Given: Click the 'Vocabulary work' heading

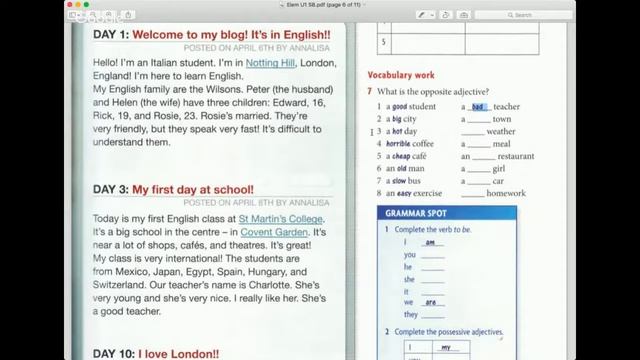Looking at the screenshot, I should (x=401, y=75).
